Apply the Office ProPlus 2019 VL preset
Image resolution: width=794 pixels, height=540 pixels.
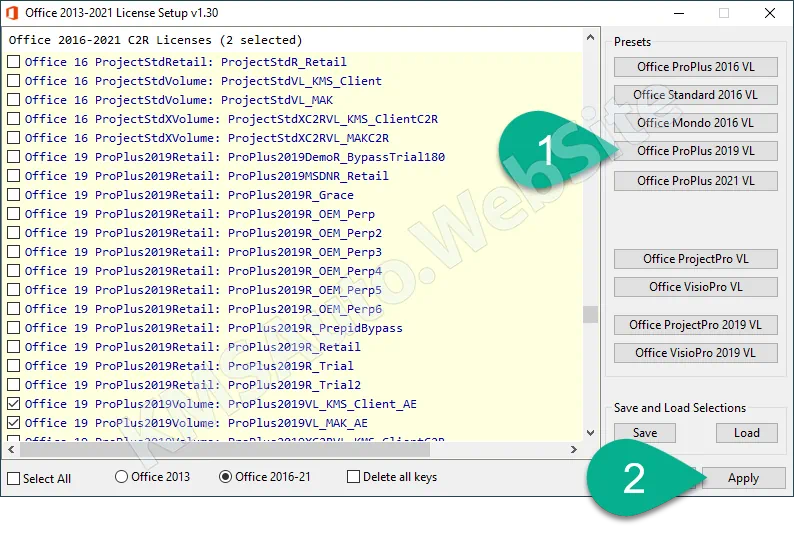pos(696,151)
